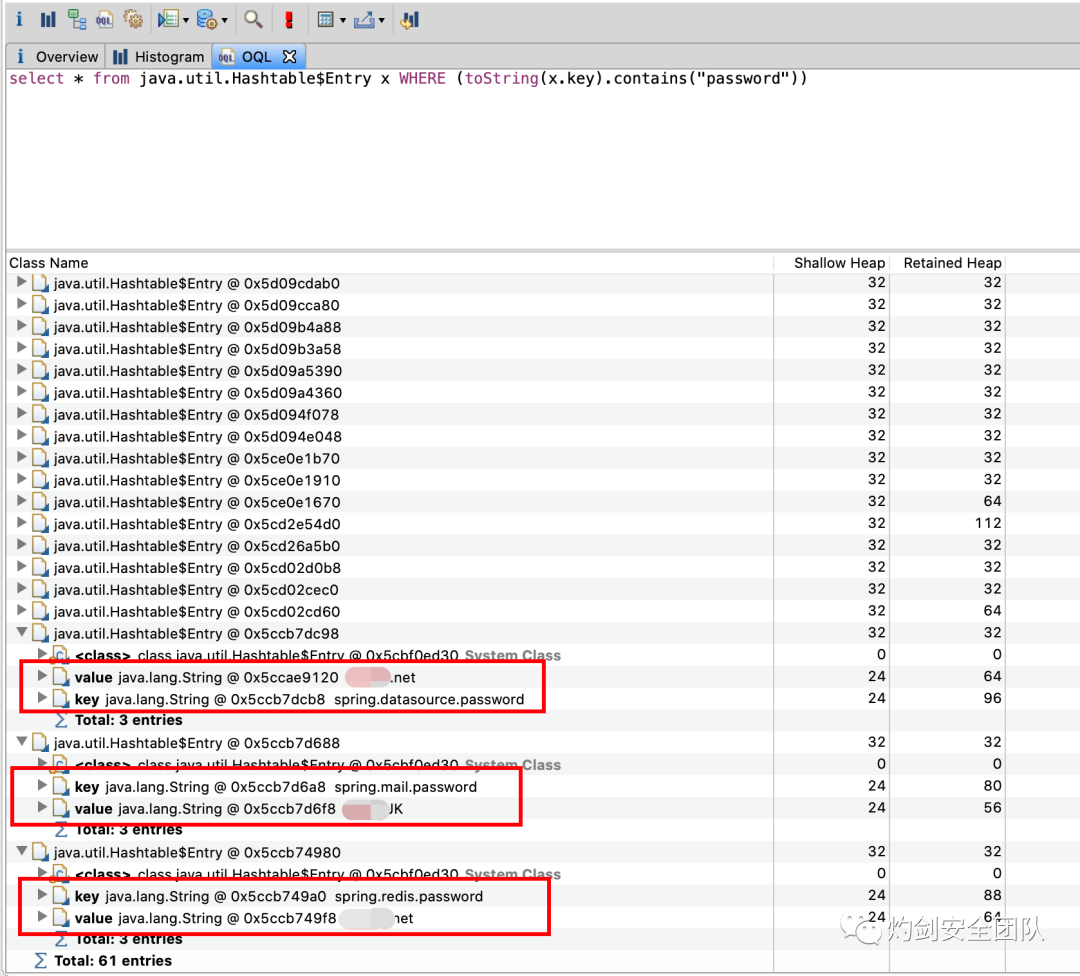Screen dimensions: 1080x976
Task: Click Compare to another heap dump icon
Action: point(409,19)
